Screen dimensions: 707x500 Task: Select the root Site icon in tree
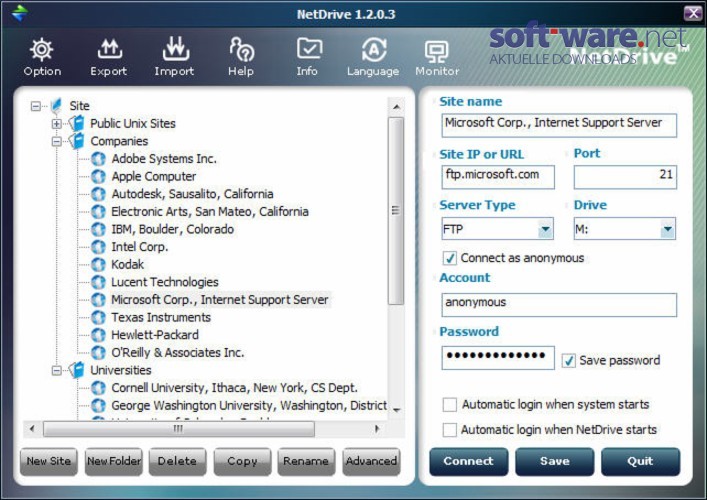tap(56, 106)
